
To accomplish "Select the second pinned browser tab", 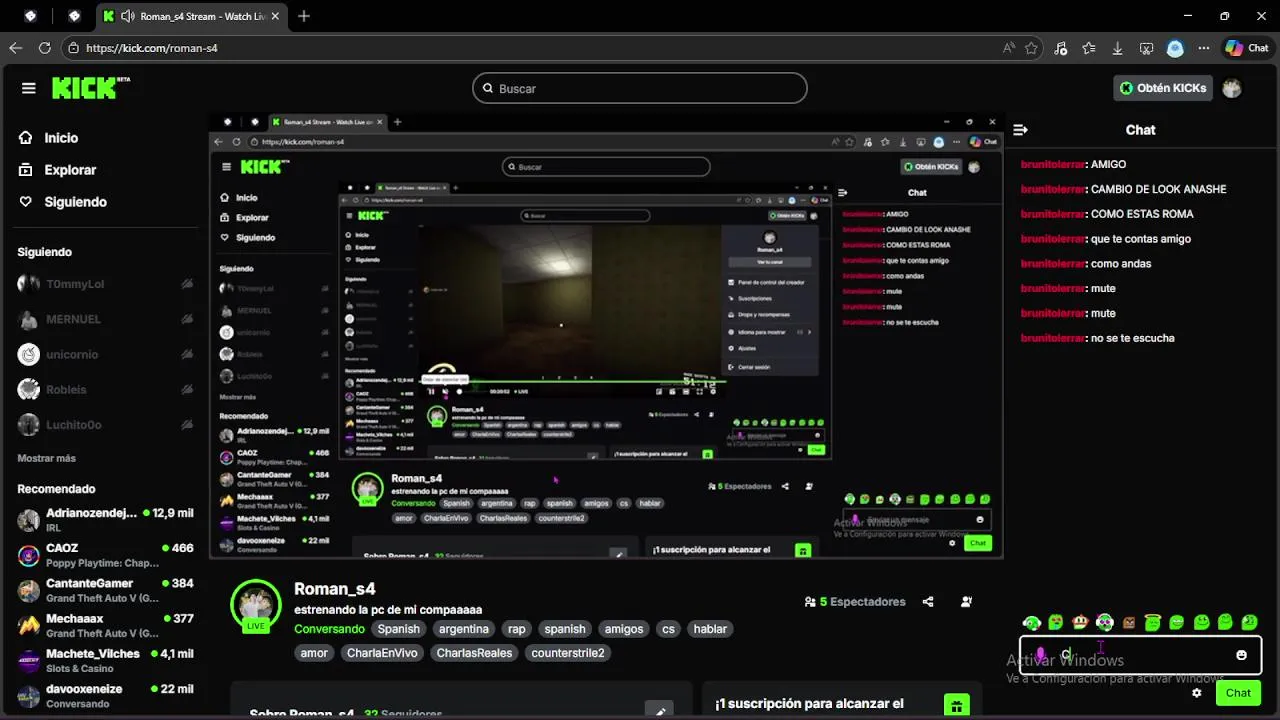I will 74,16.
